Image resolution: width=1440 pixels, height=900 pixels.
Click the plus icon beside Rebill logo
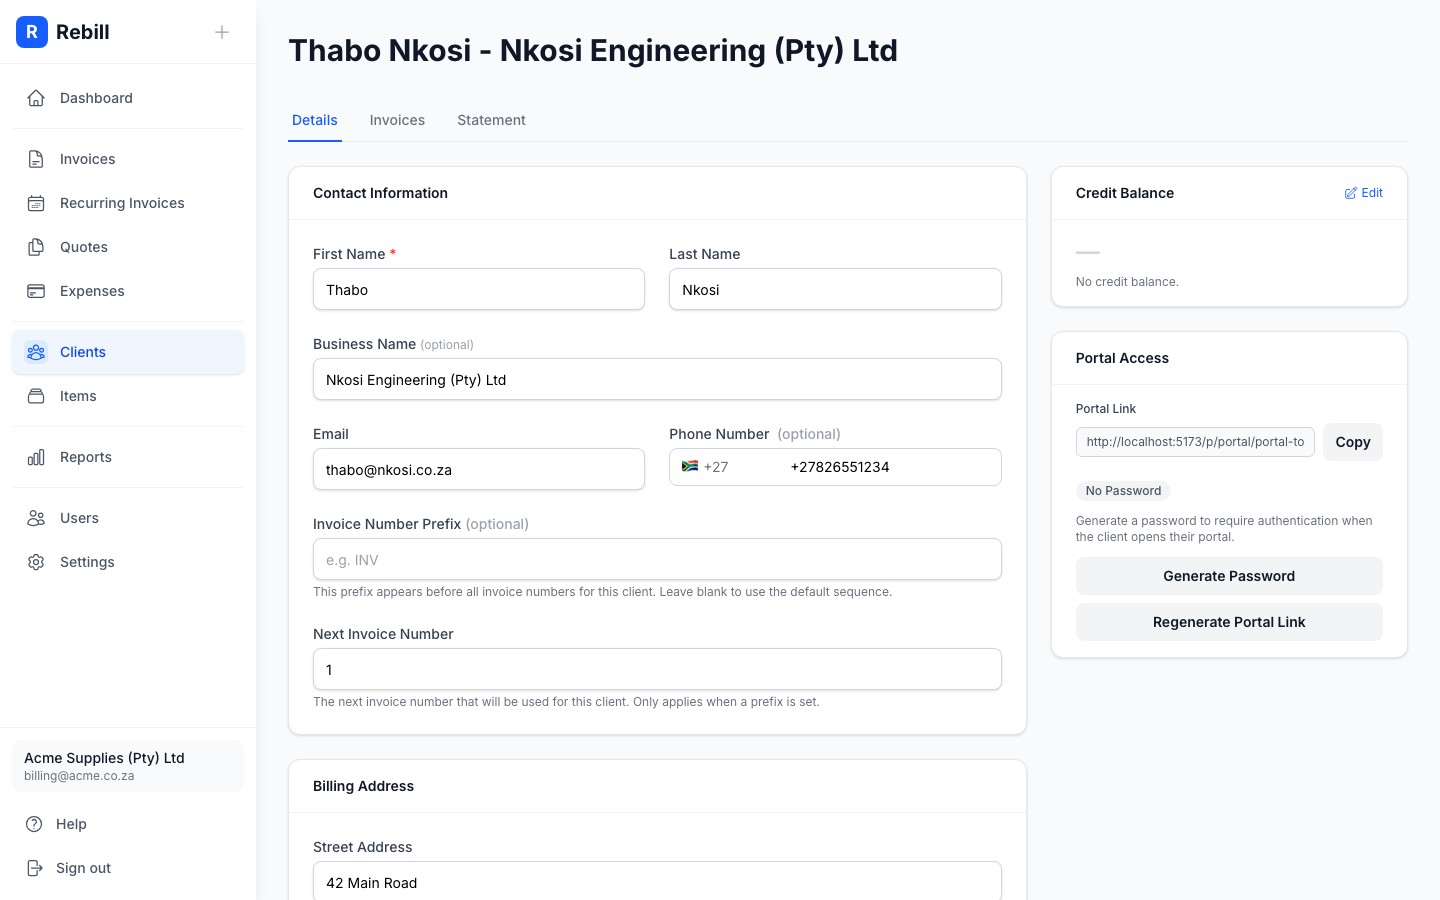(x=222, y=32)
